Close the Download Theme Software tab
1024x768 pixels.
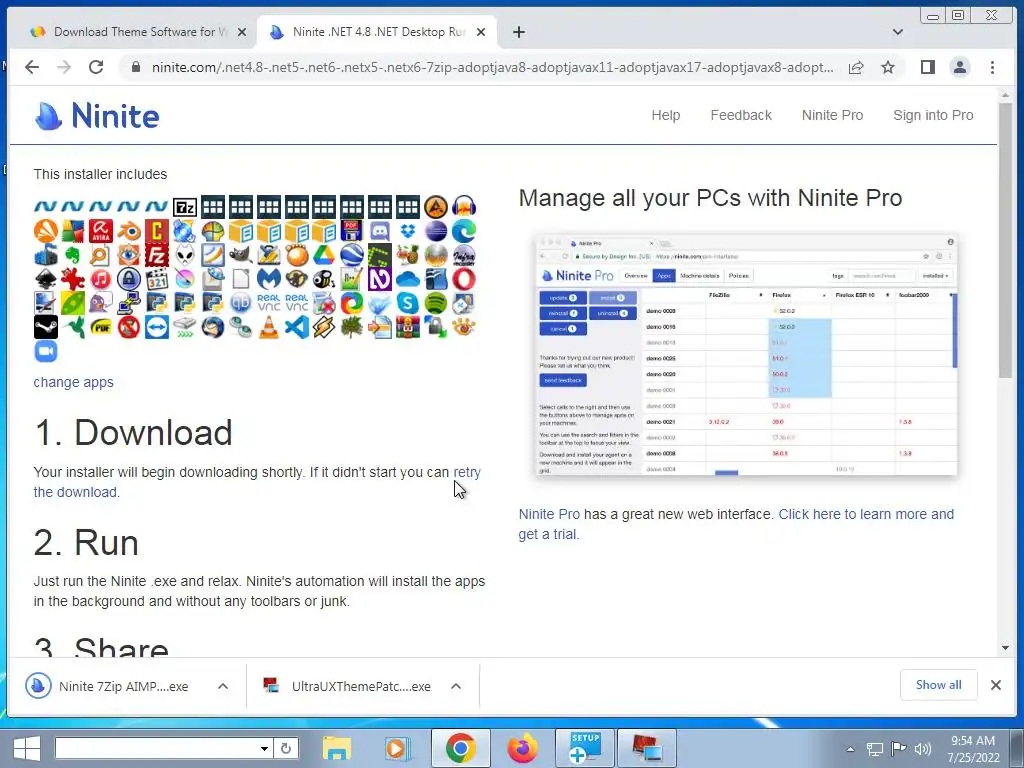242,32
